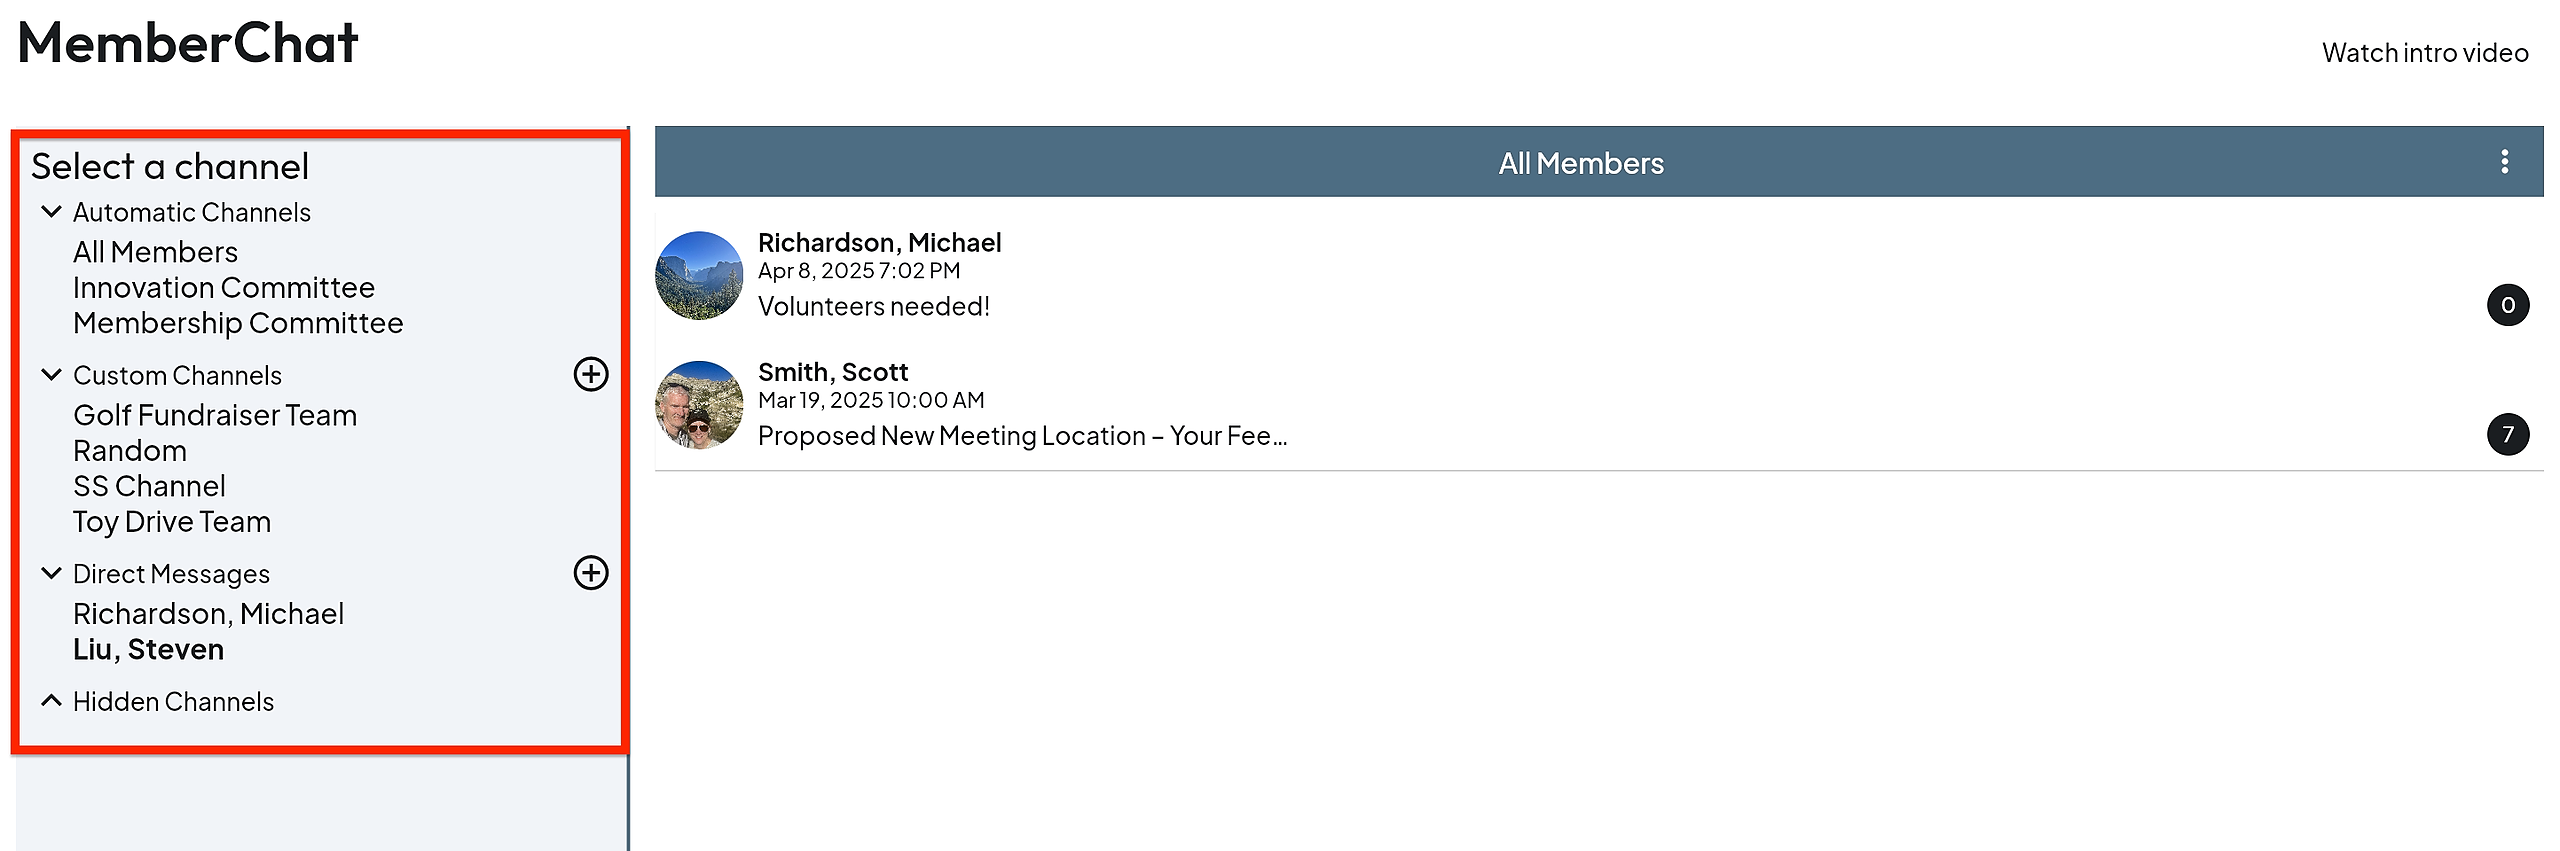Click Michael Richardson's avatar photo

tap(699, 275)
